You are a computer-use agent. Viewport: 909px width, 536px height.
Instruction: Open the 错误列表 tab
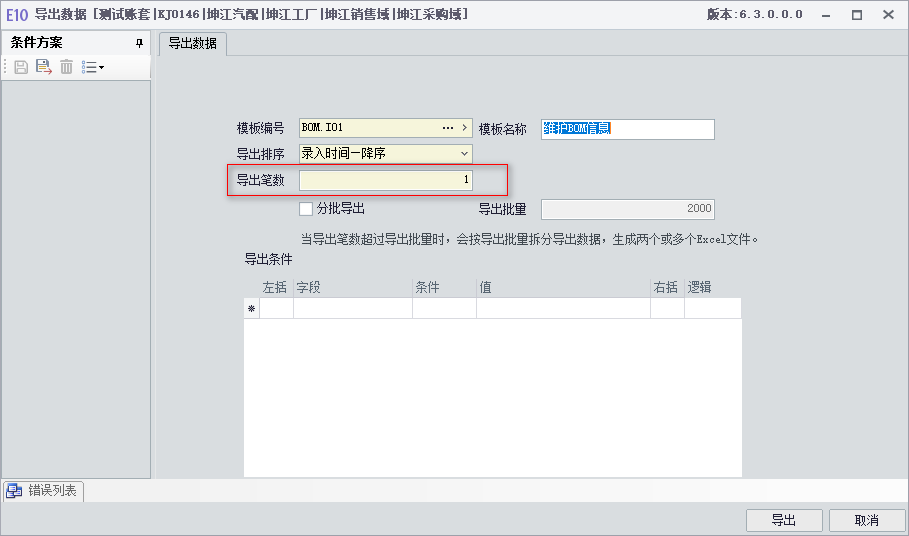43,491
